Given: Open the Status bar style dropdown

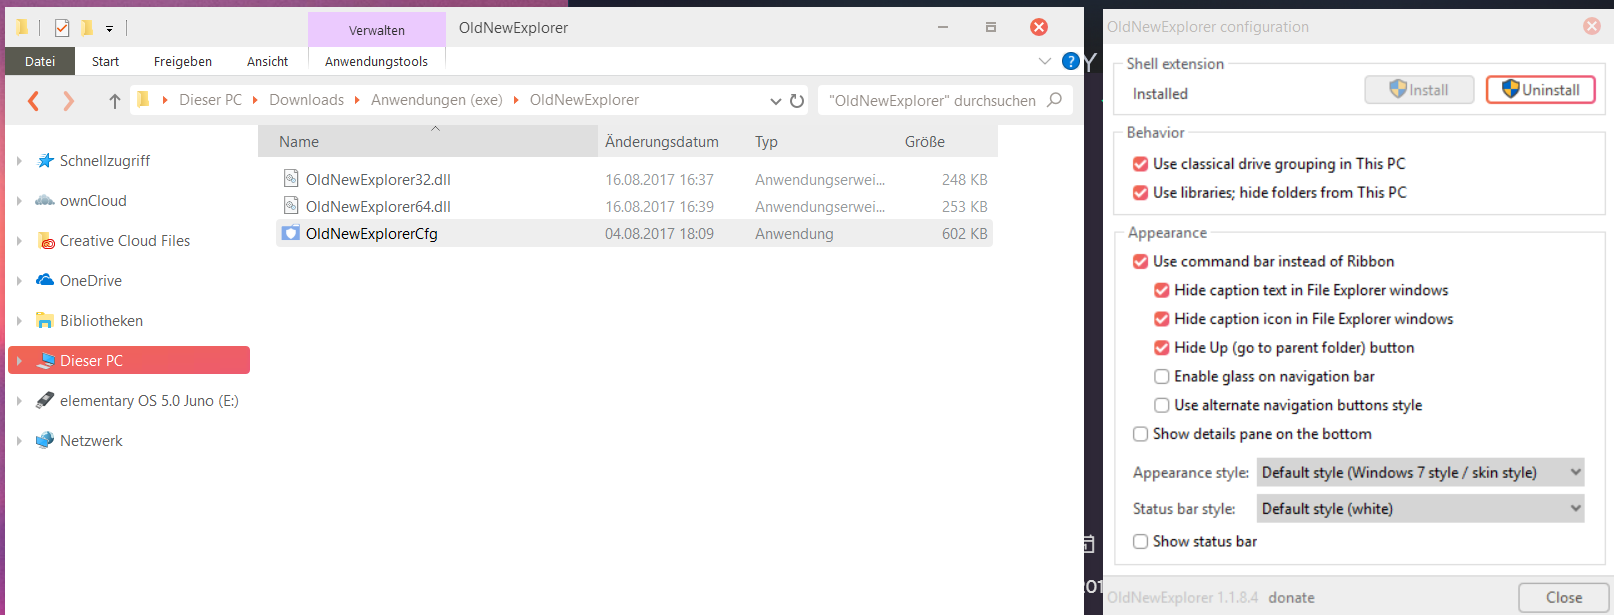Looking at the screenshot, I should pyautogui.click(x=1420, y=508).
